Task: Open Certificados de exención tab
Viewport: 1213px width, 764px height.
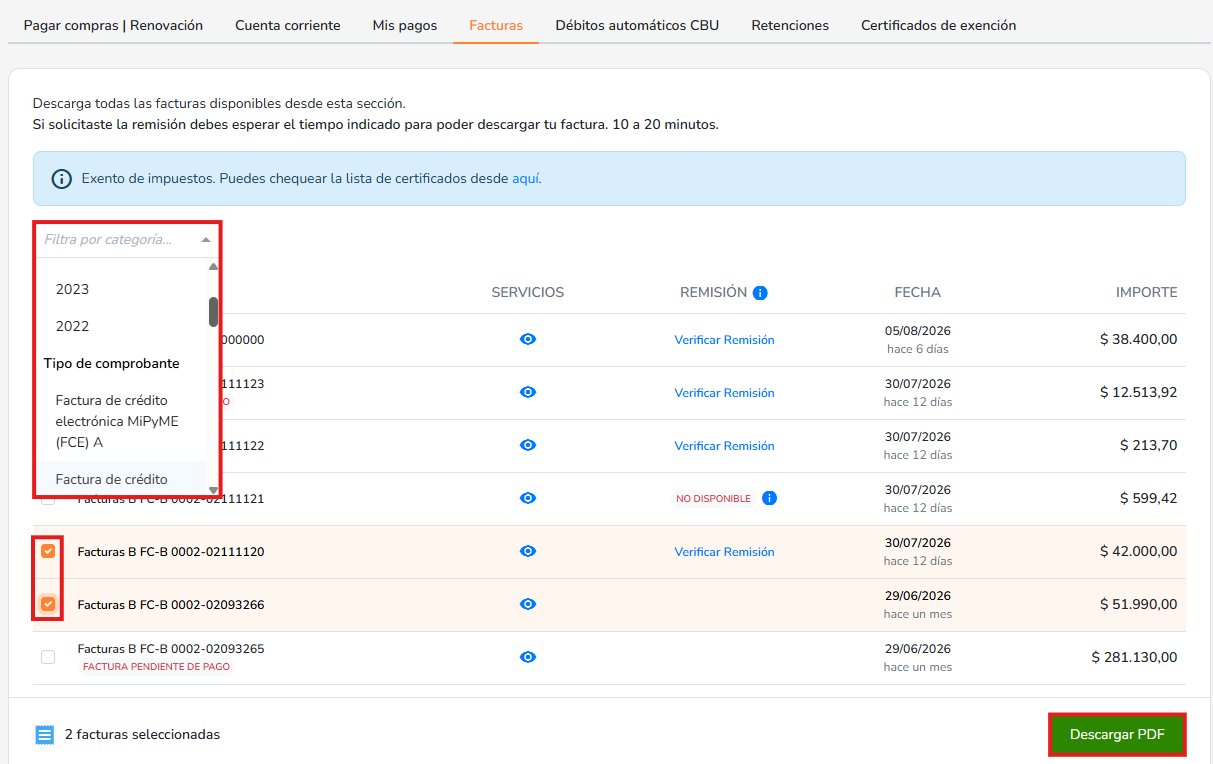Action: coord(939,25)
